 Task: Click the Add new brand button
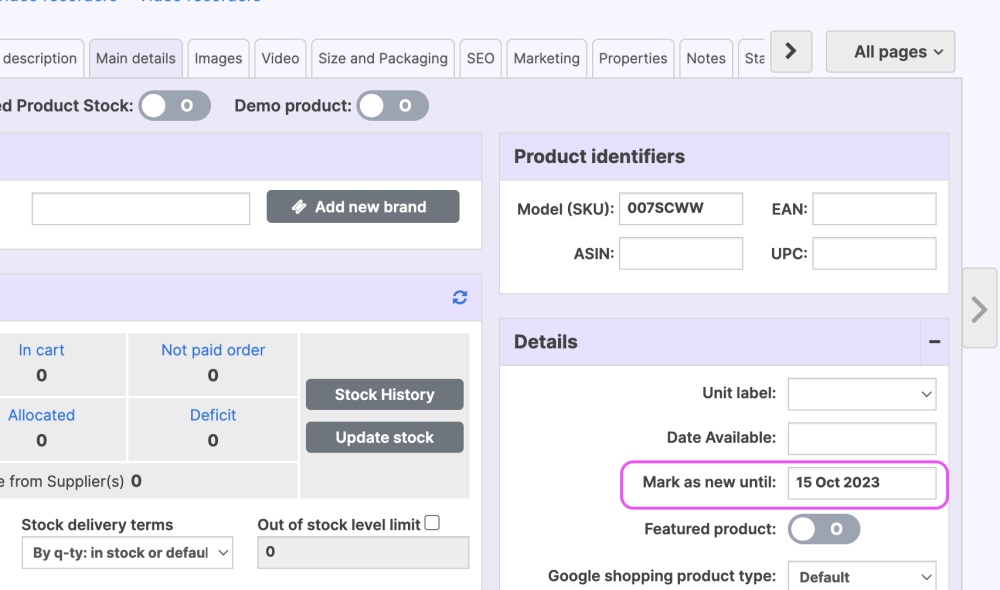click(363, 207)
